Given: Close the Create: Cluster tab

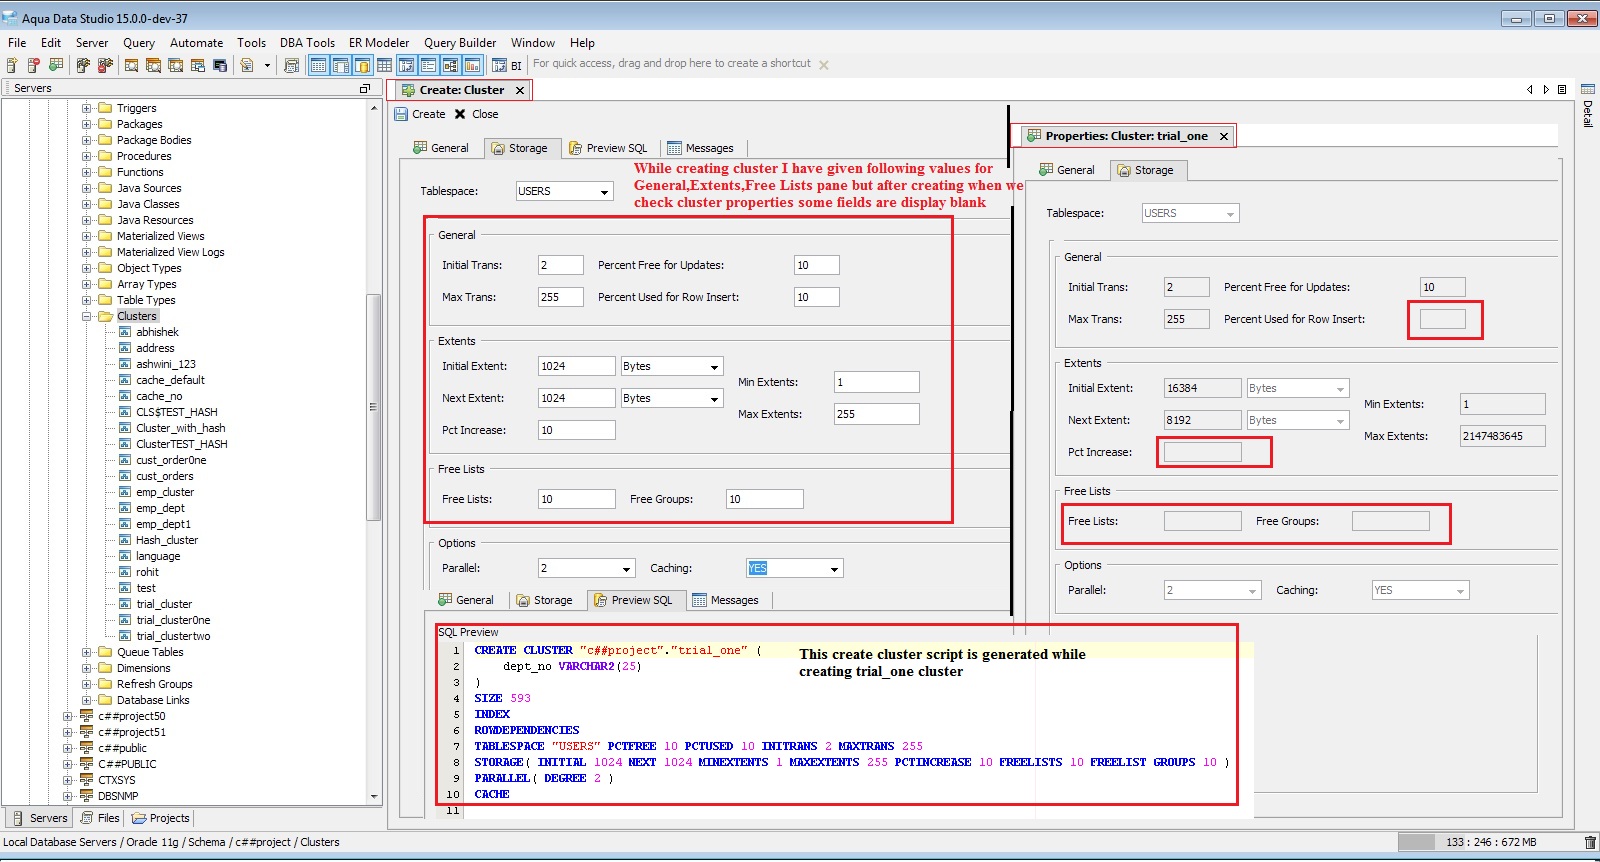Looking at the screenshot, I should click(x=520, y=90).
